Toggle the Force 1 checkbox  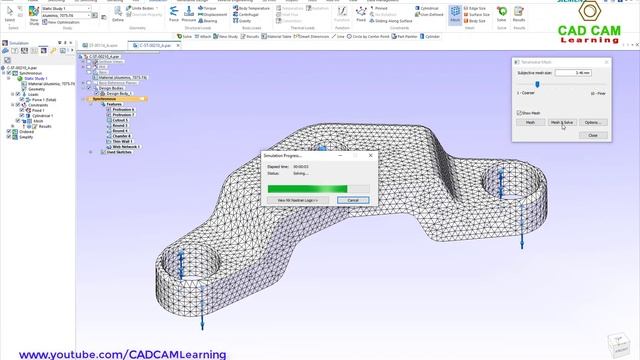[x=22, y=100]
